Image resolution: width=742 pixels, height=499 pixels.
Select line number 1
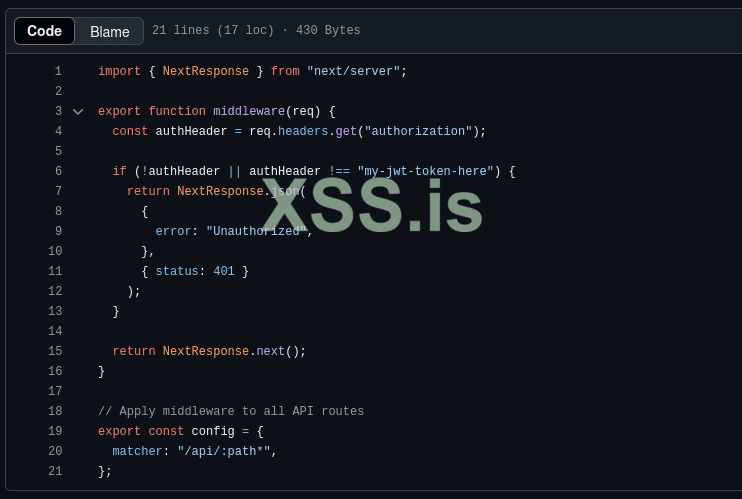click(58, 71)
